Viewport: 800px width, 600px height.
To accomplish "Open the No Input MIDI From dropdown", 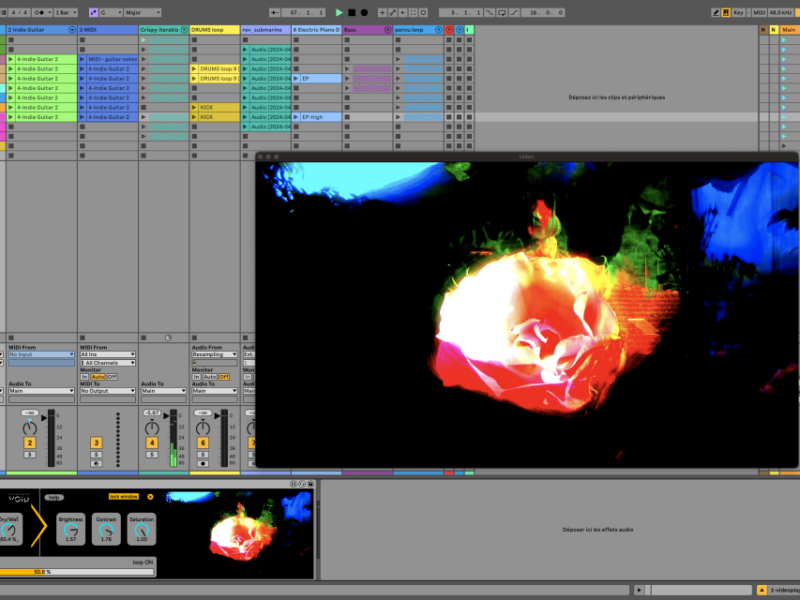I will point(41,354).
